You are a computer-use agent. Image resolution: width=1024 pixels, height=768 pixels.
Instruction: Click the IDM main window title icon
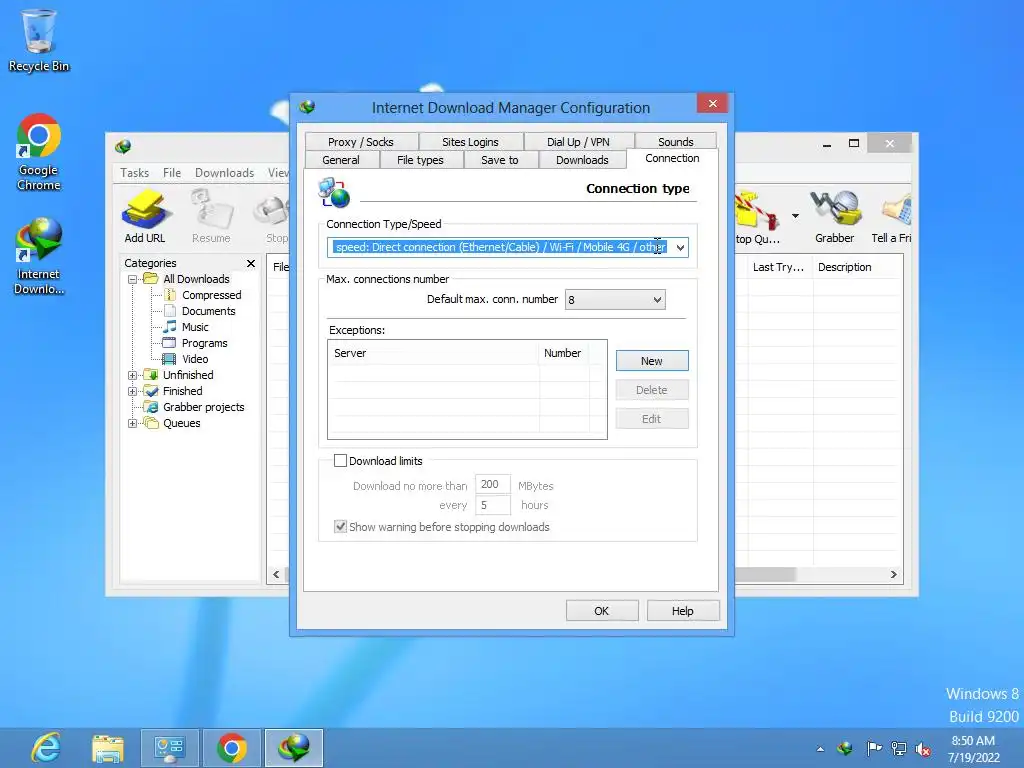click(x=123, y=146)
